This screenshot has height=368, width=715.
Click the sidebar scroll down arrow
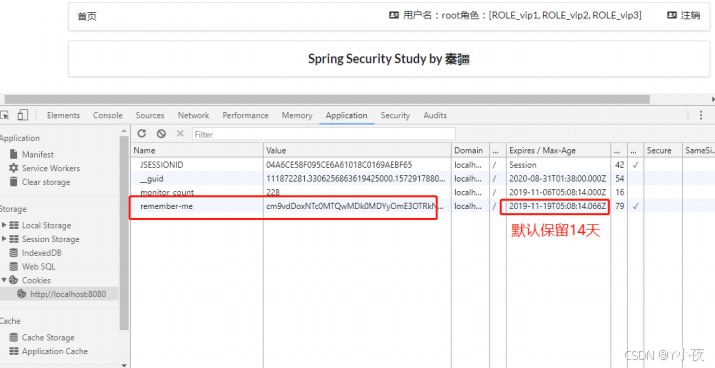[x=124, y=365]
